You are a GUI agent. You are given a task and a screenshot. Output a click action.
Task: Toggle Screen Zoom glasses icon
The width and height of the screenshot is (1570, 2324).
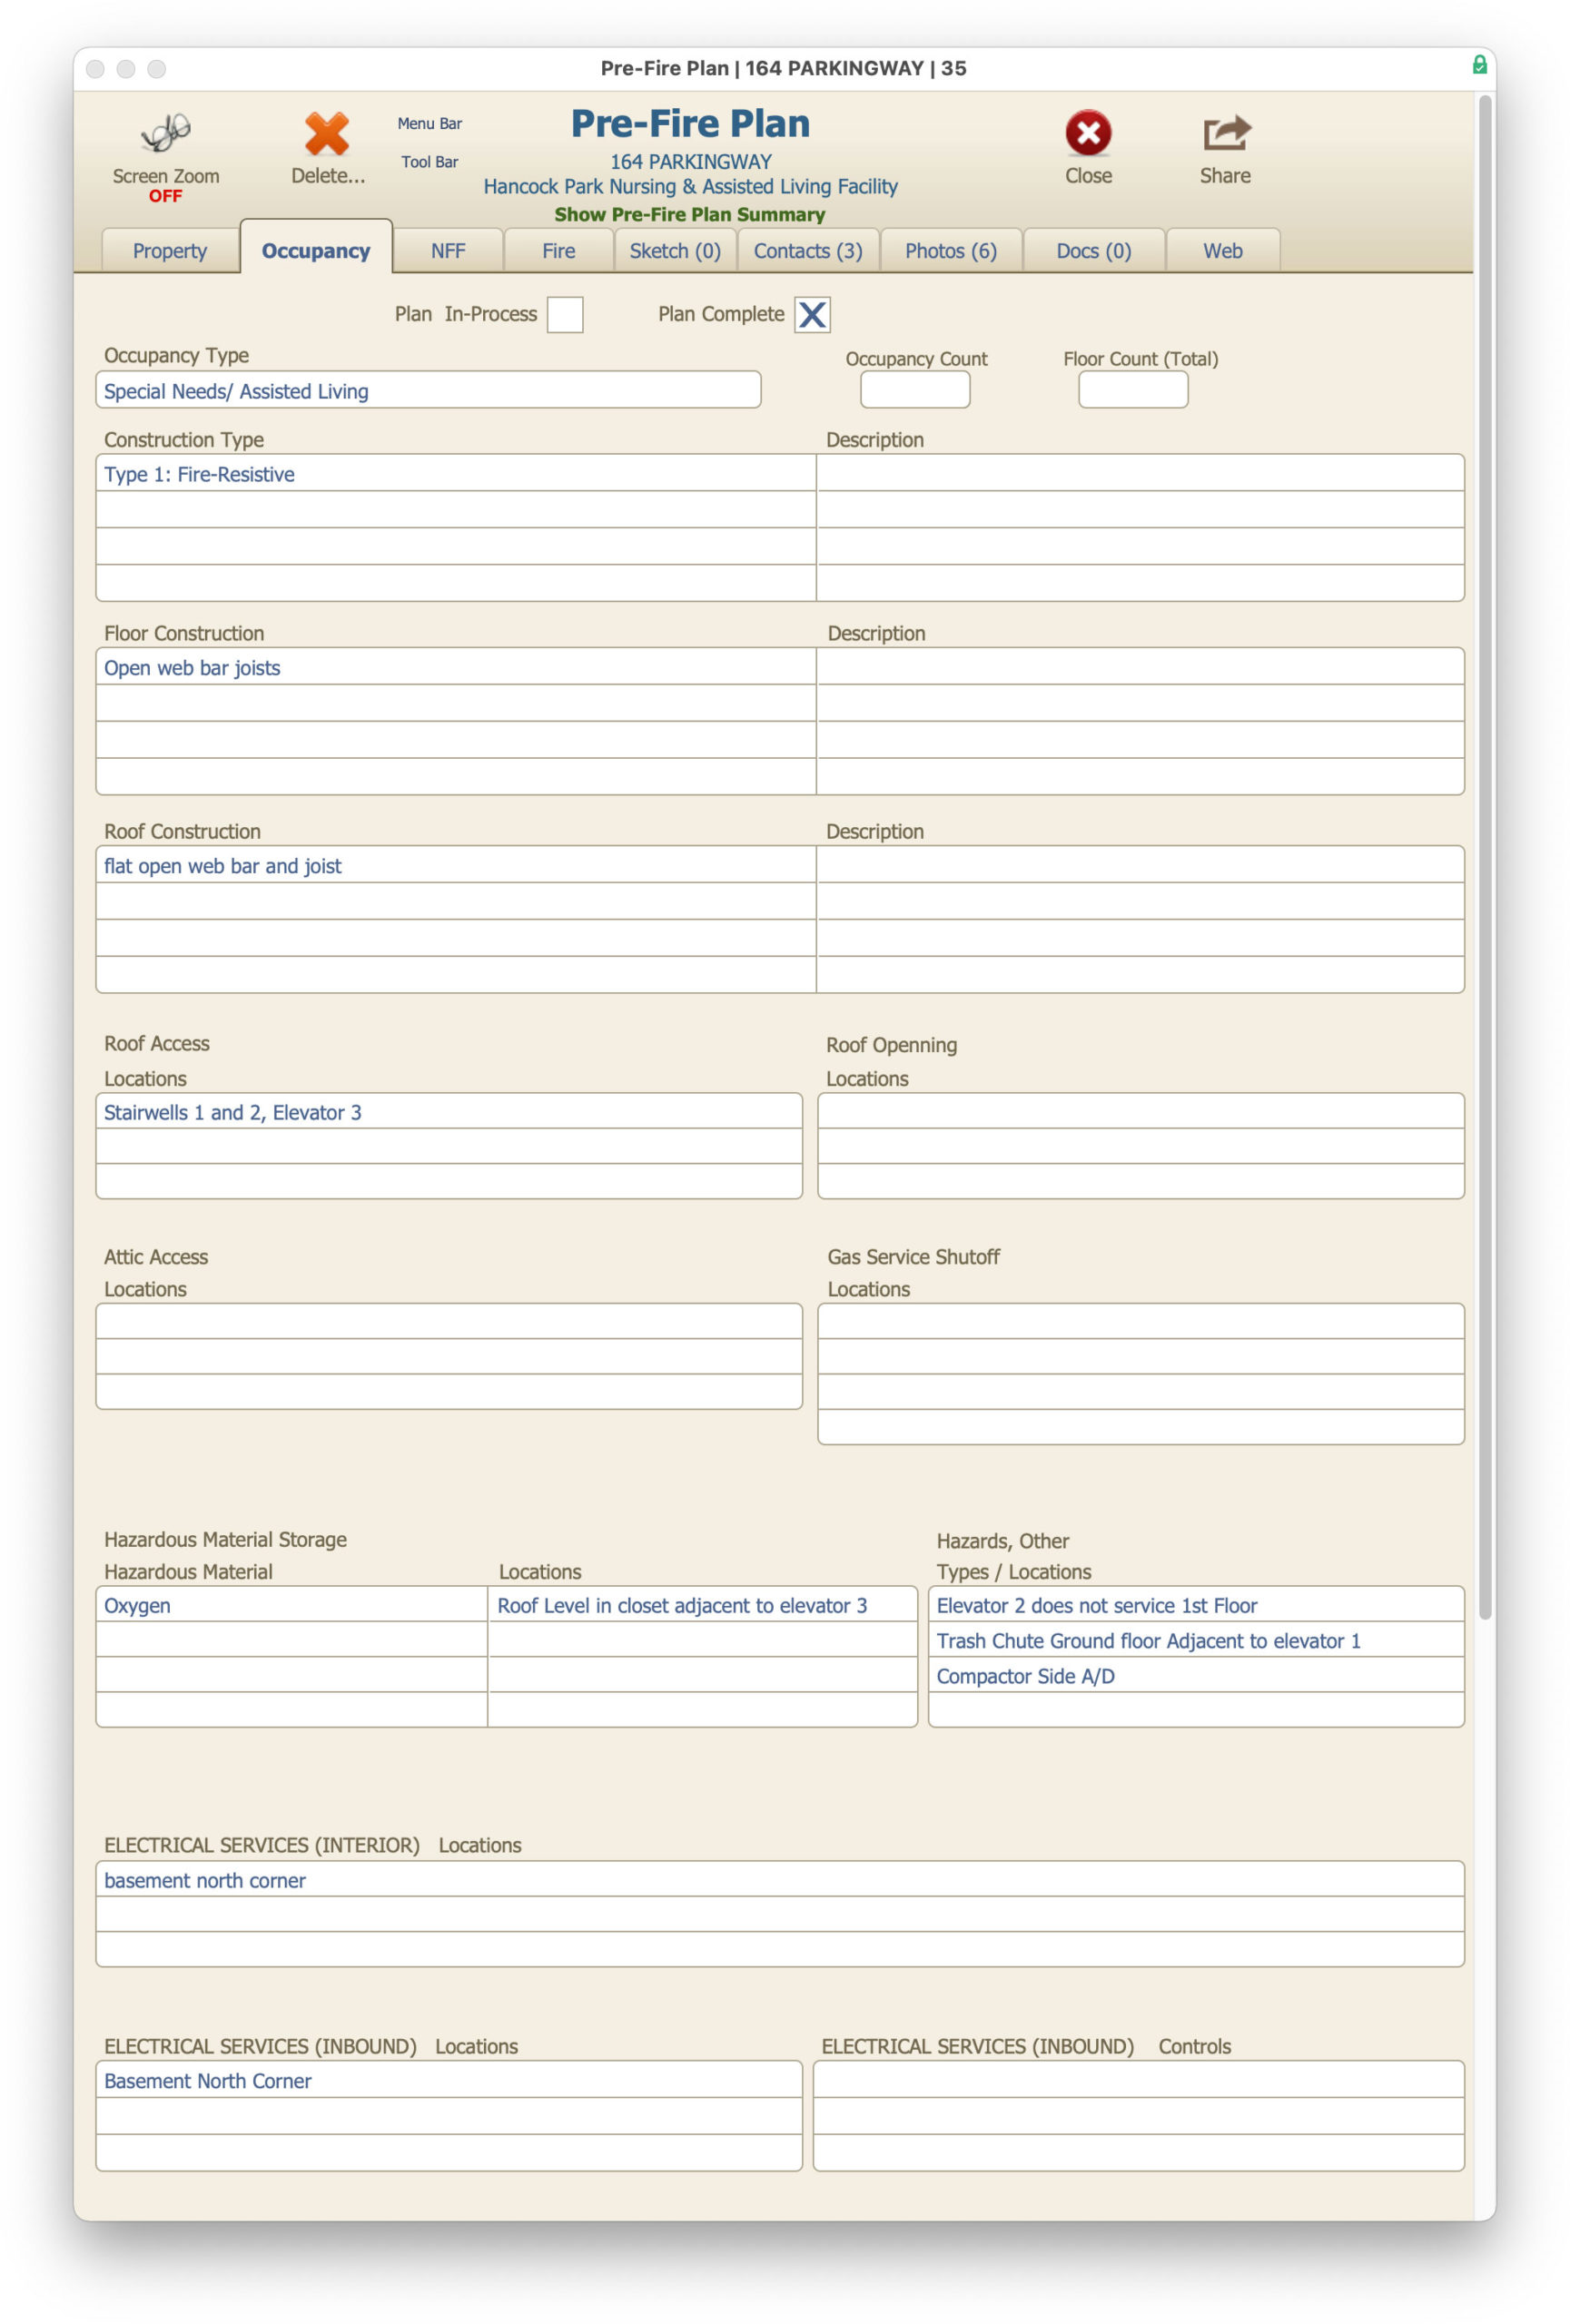[x=166, y=133]
